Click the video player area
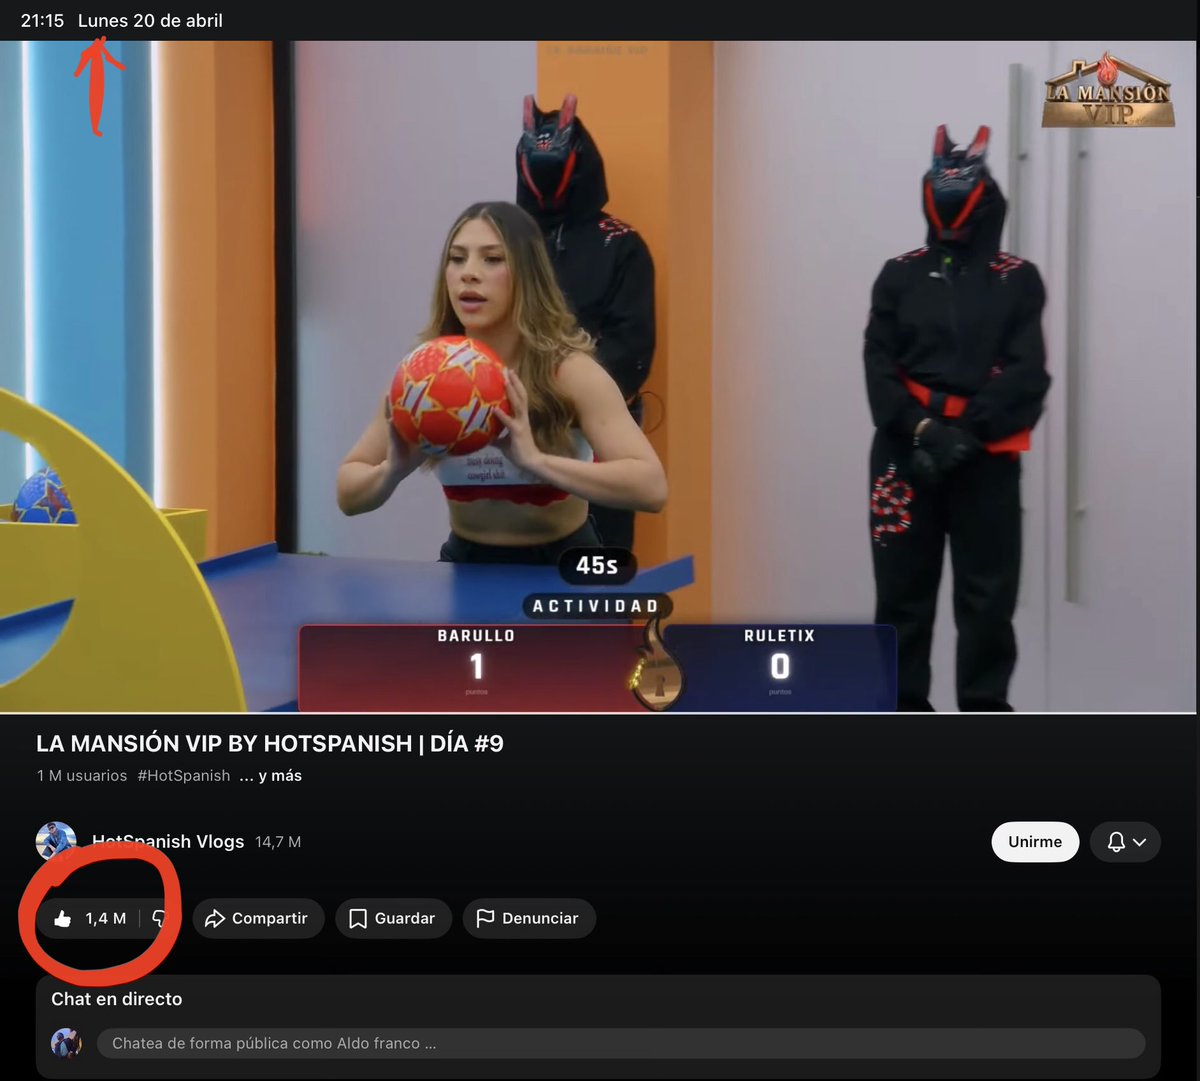The height and width of the screenshot is (1081, 1200). click(598, 376)
